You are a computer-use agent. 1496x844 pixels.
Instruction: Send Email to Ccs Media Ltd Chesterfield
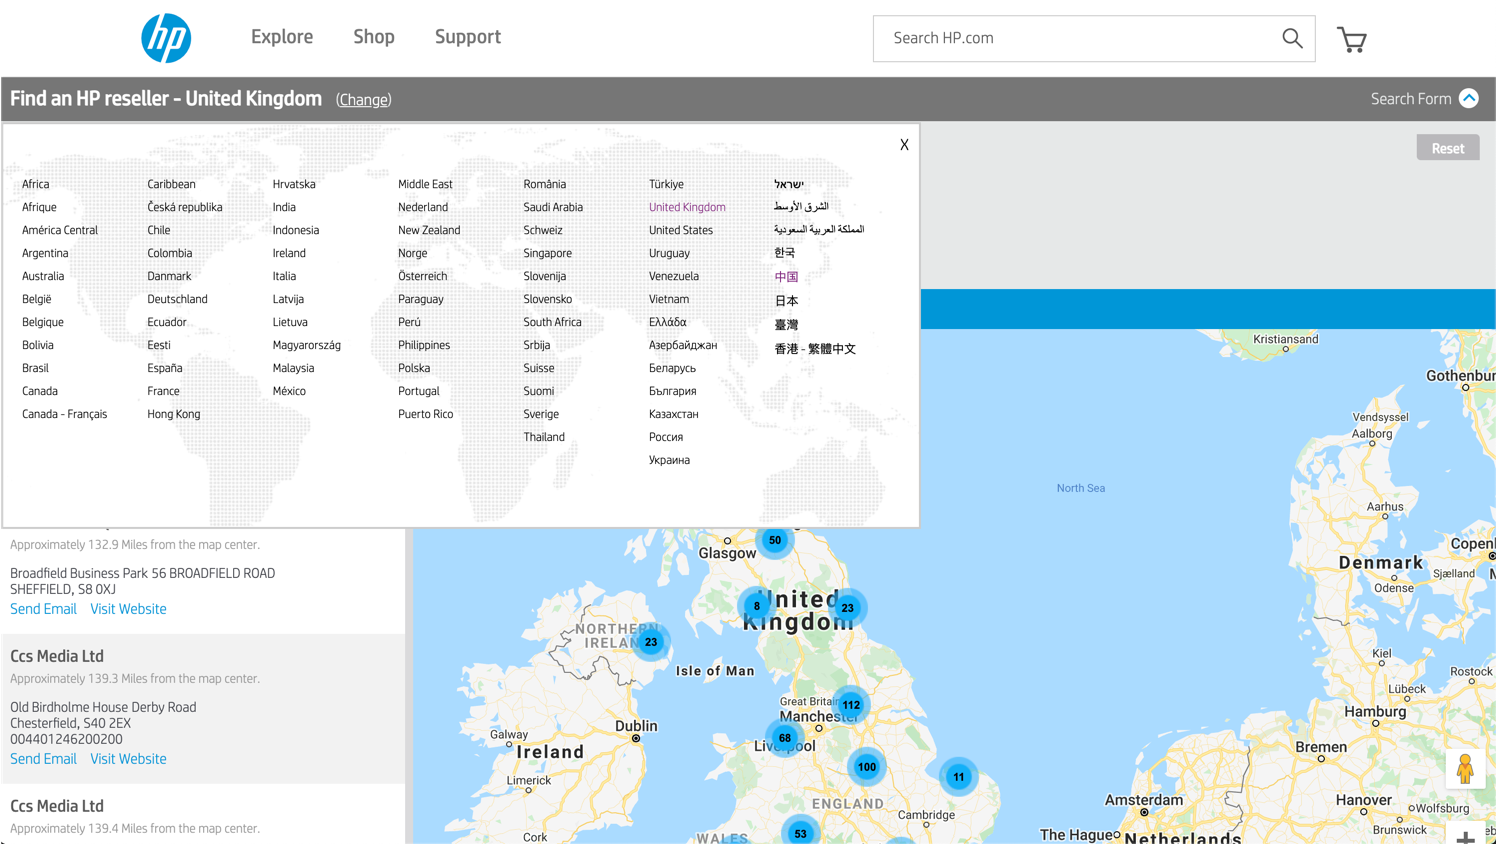(43, 759)
